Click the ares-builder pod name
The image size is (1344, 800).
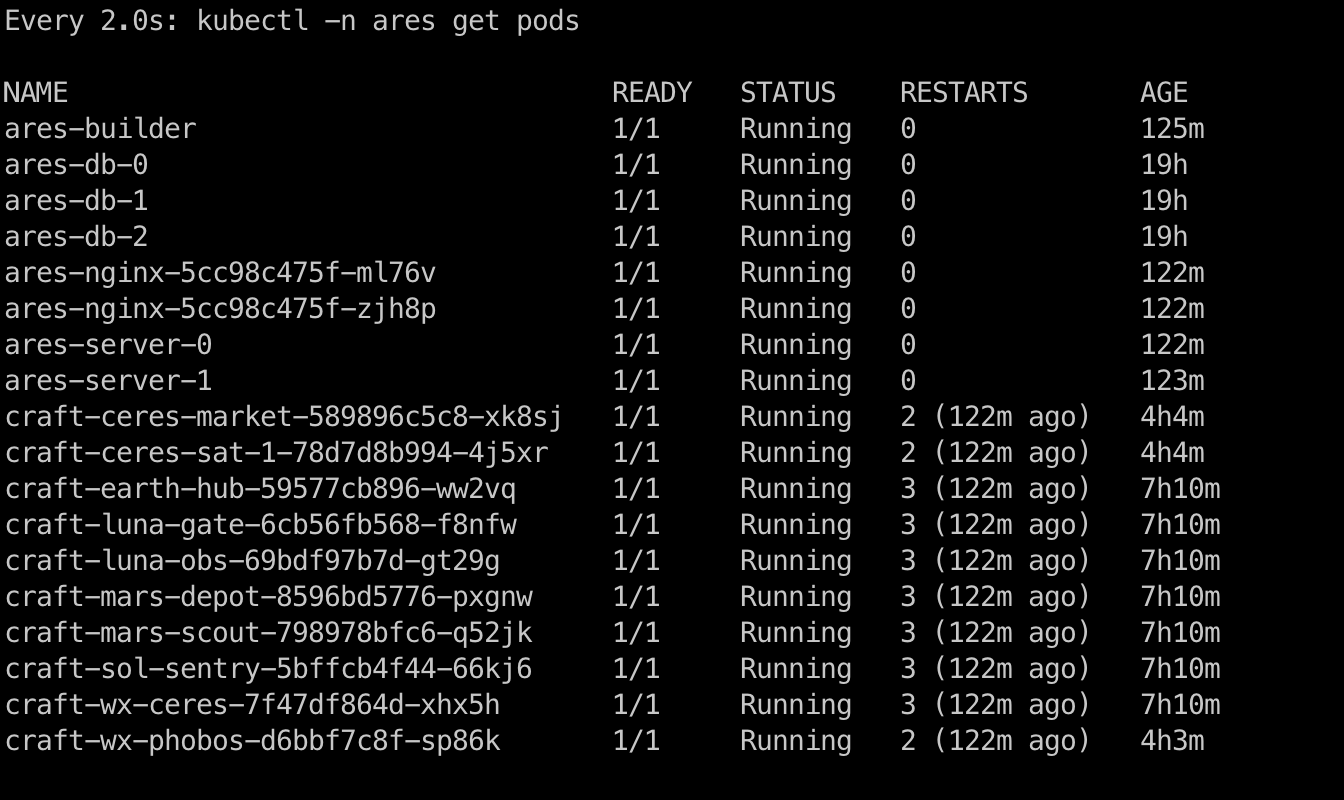[x=100, y=129]
